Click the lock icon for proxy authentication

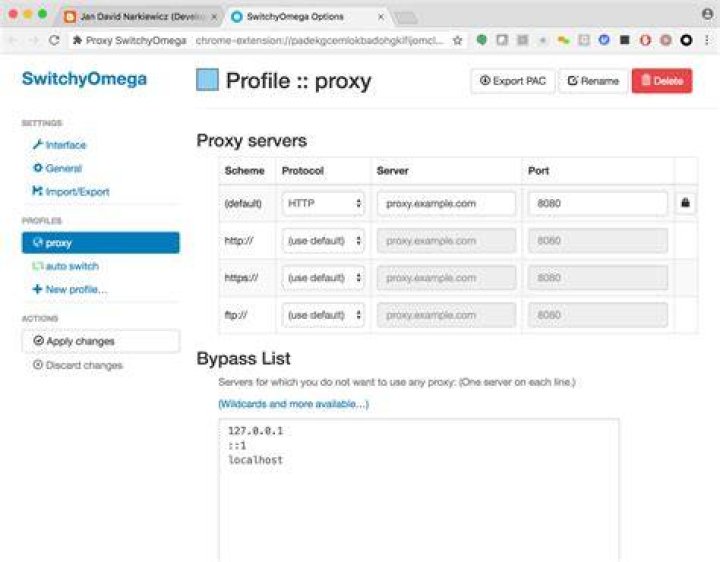(685, 203)
